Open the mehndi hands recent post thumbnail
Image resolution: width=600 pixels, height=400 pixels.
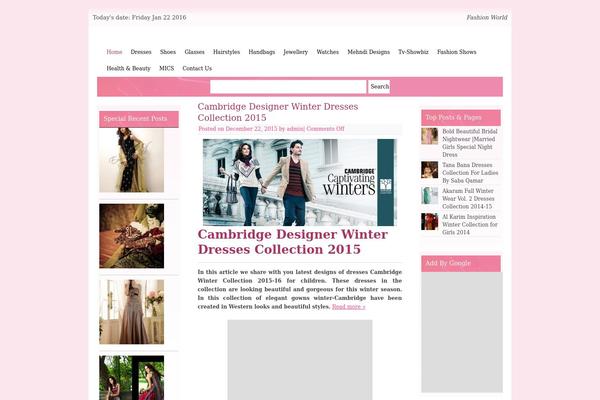(x=132, y=236)
